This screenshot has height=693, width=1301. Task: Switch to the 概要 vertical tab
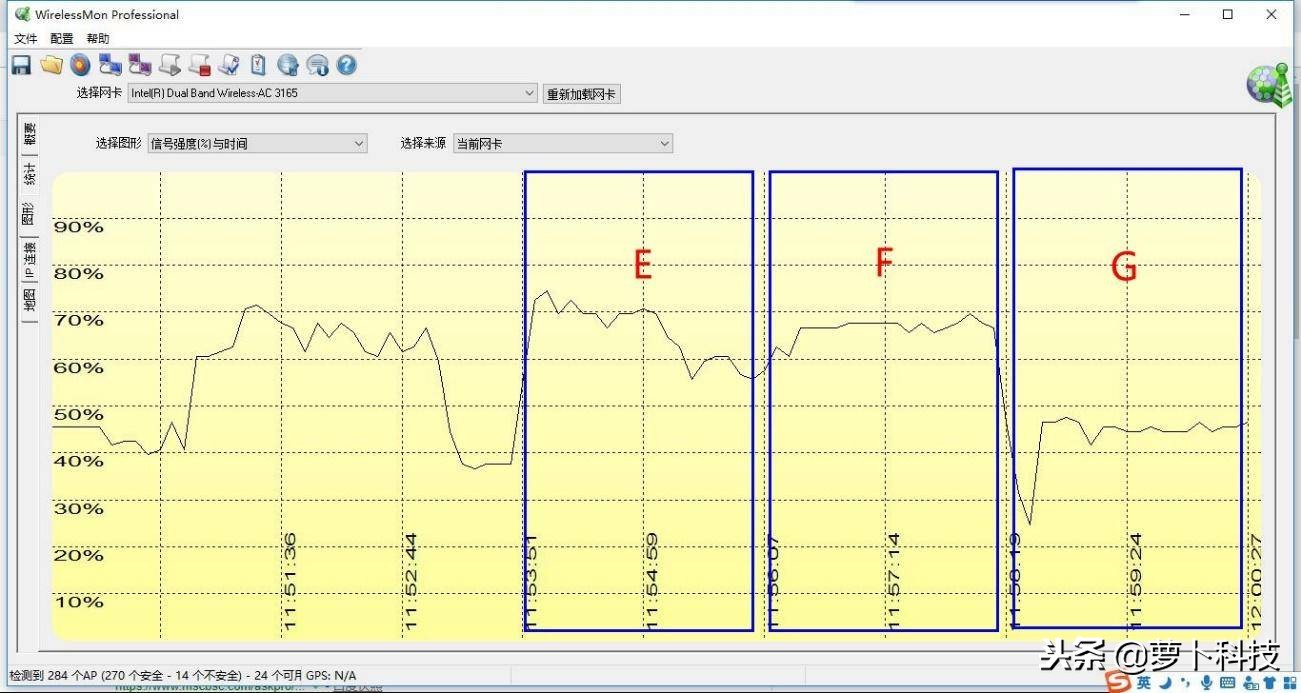29,134
